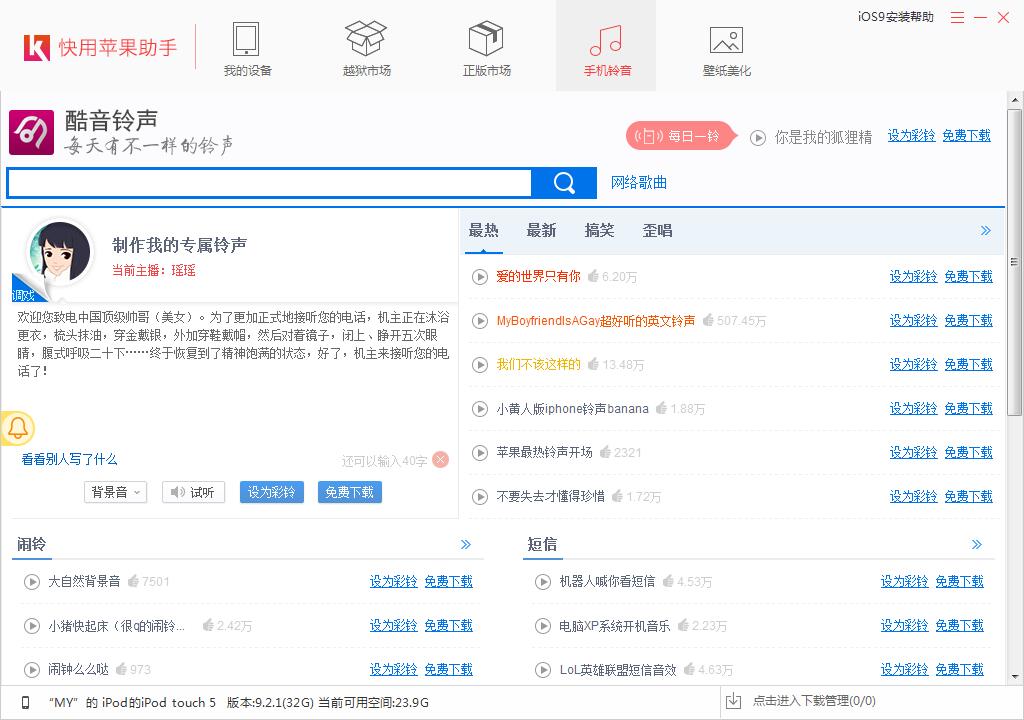
Task: Open the 越狱市场 jailbreak market
Action: [x=365, y=45]
